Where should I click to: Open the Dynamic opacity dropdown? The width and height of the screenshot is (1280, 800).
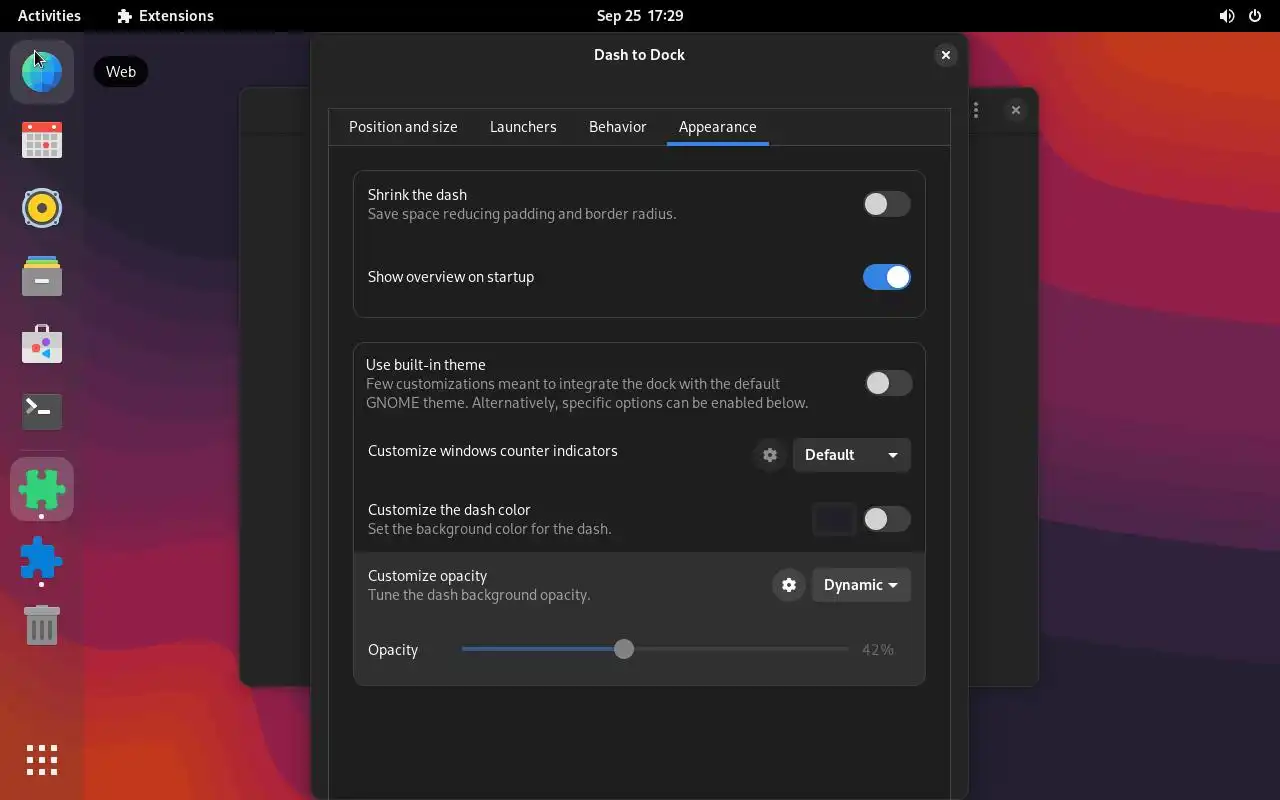coord(861,585)
